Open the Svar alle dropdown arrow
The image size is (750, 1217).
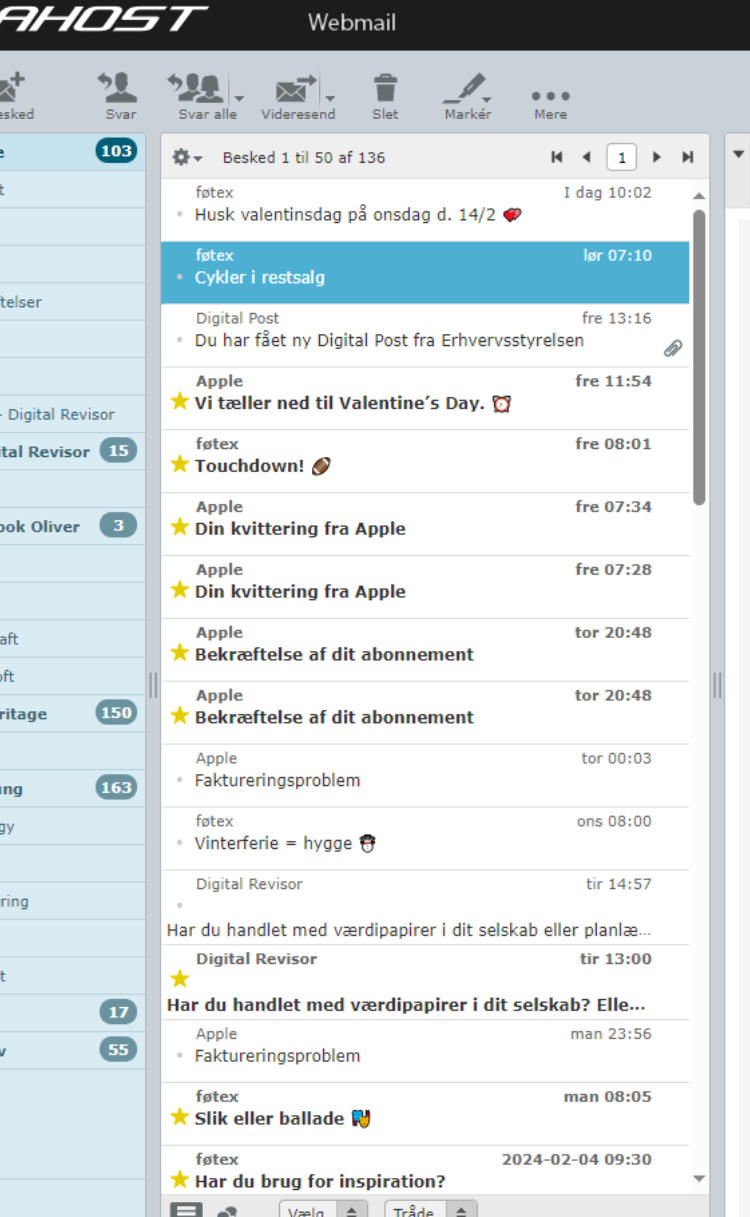238,97
